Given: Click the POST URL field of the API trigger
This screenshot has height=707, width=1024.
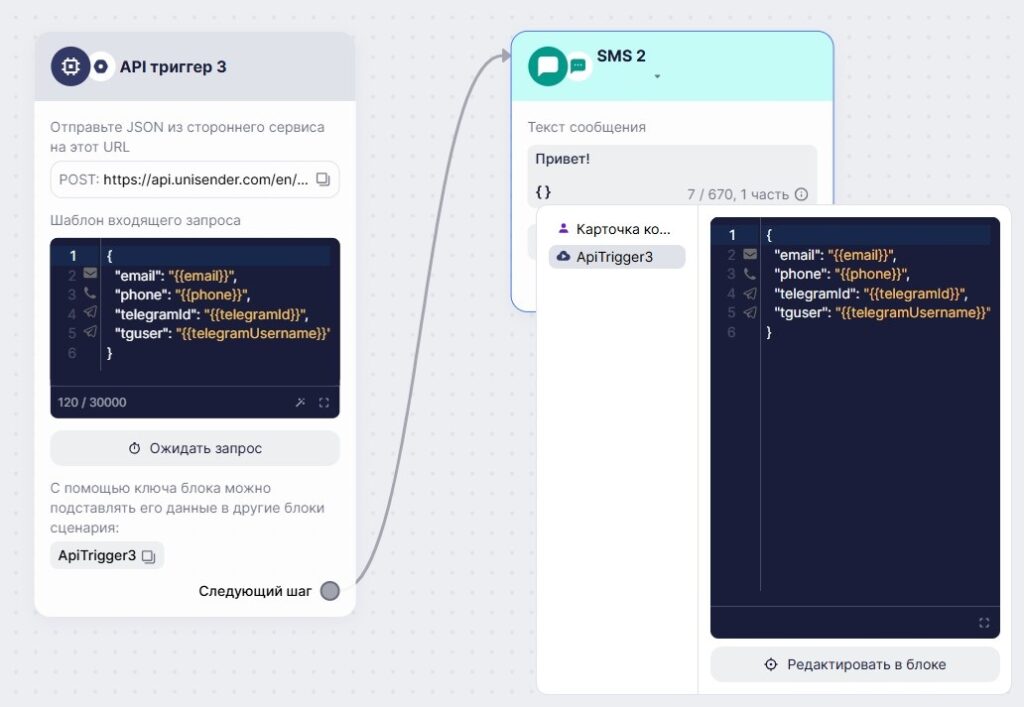Looking at the screenshot, I should (195, 179).
